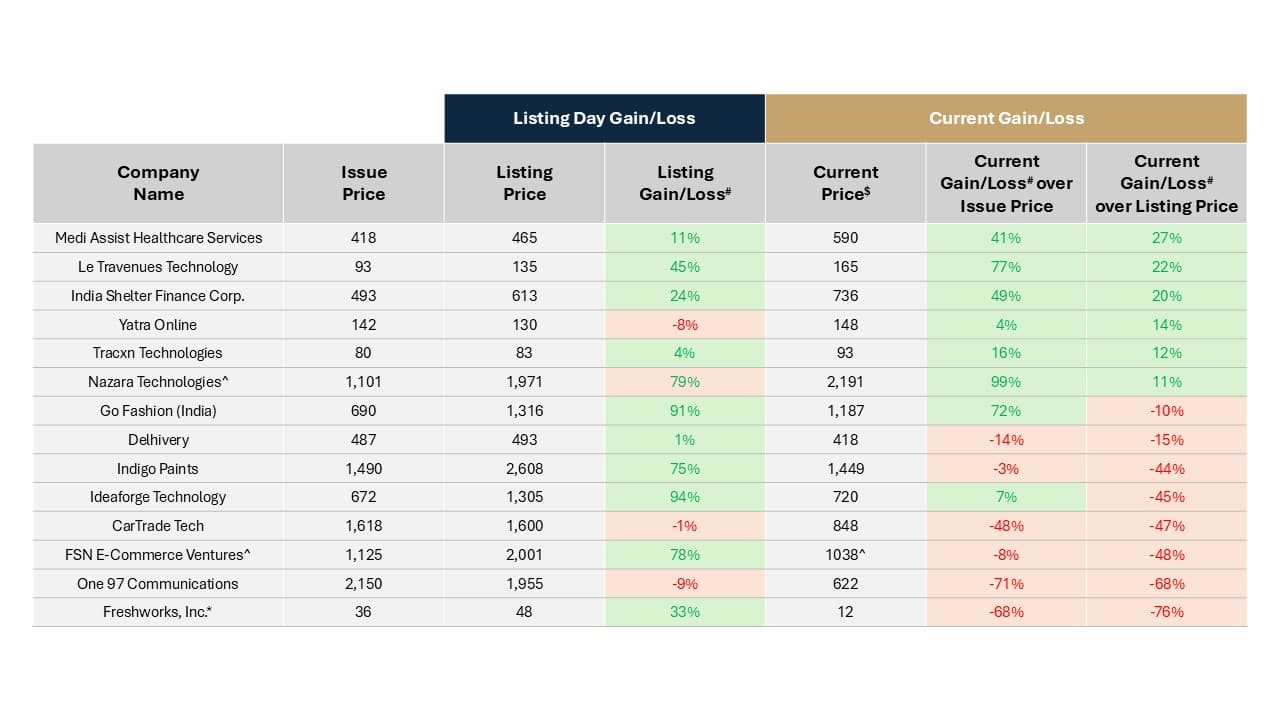Select India Shelter Finance Corp. cell
Screen dimensions: 1280x720
(x=158, y=296)
